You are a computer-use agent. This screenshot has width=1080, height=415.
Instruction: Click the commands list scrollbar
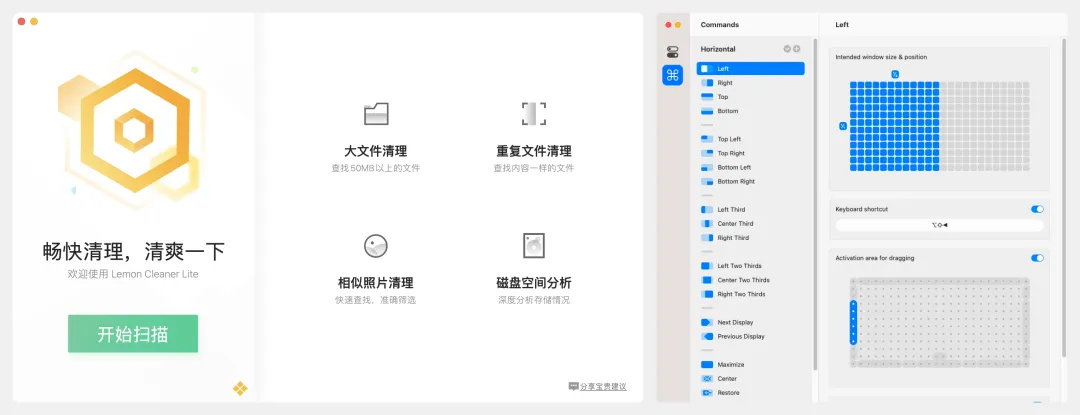pyautogui.click(x=816, y=204)
